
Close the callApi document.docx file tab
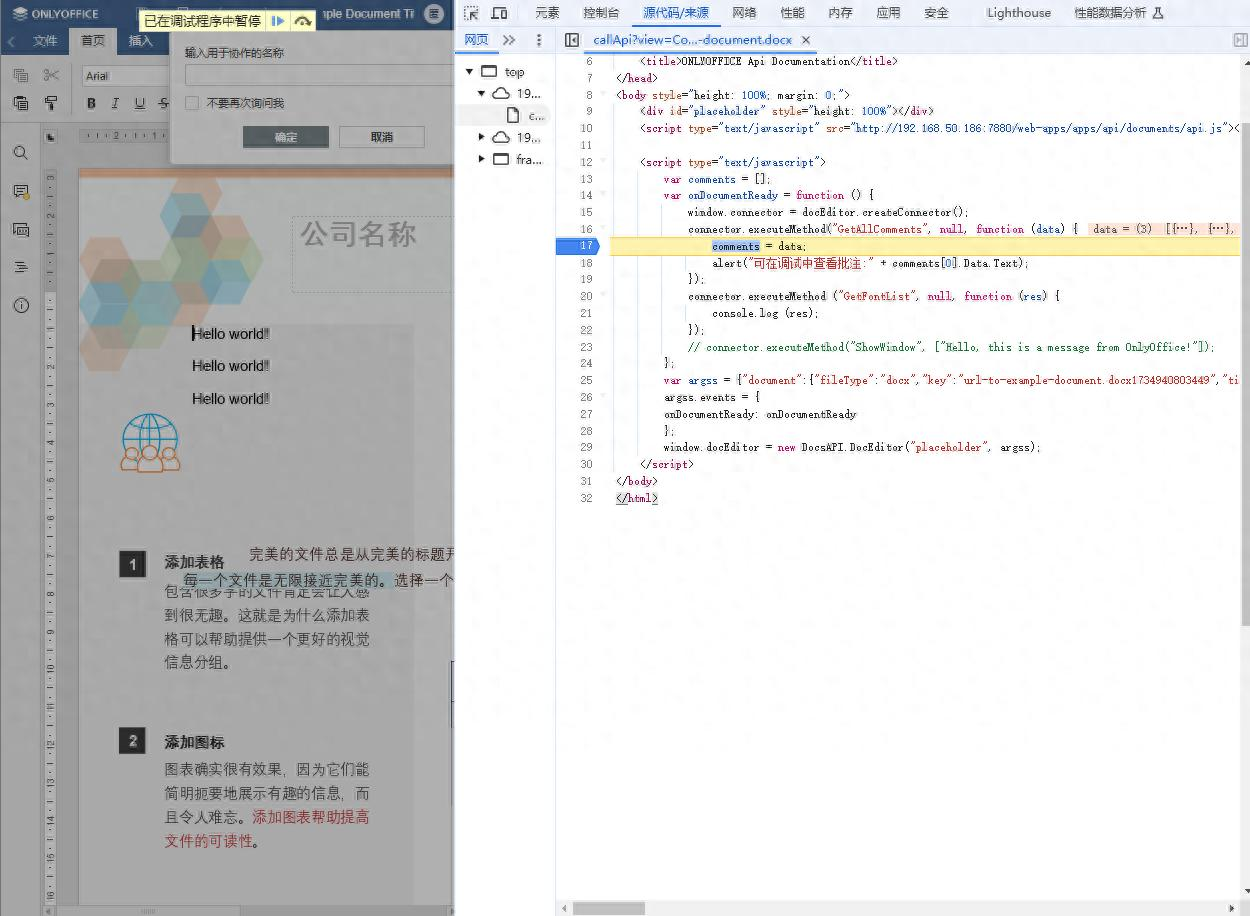coord(806,40)
